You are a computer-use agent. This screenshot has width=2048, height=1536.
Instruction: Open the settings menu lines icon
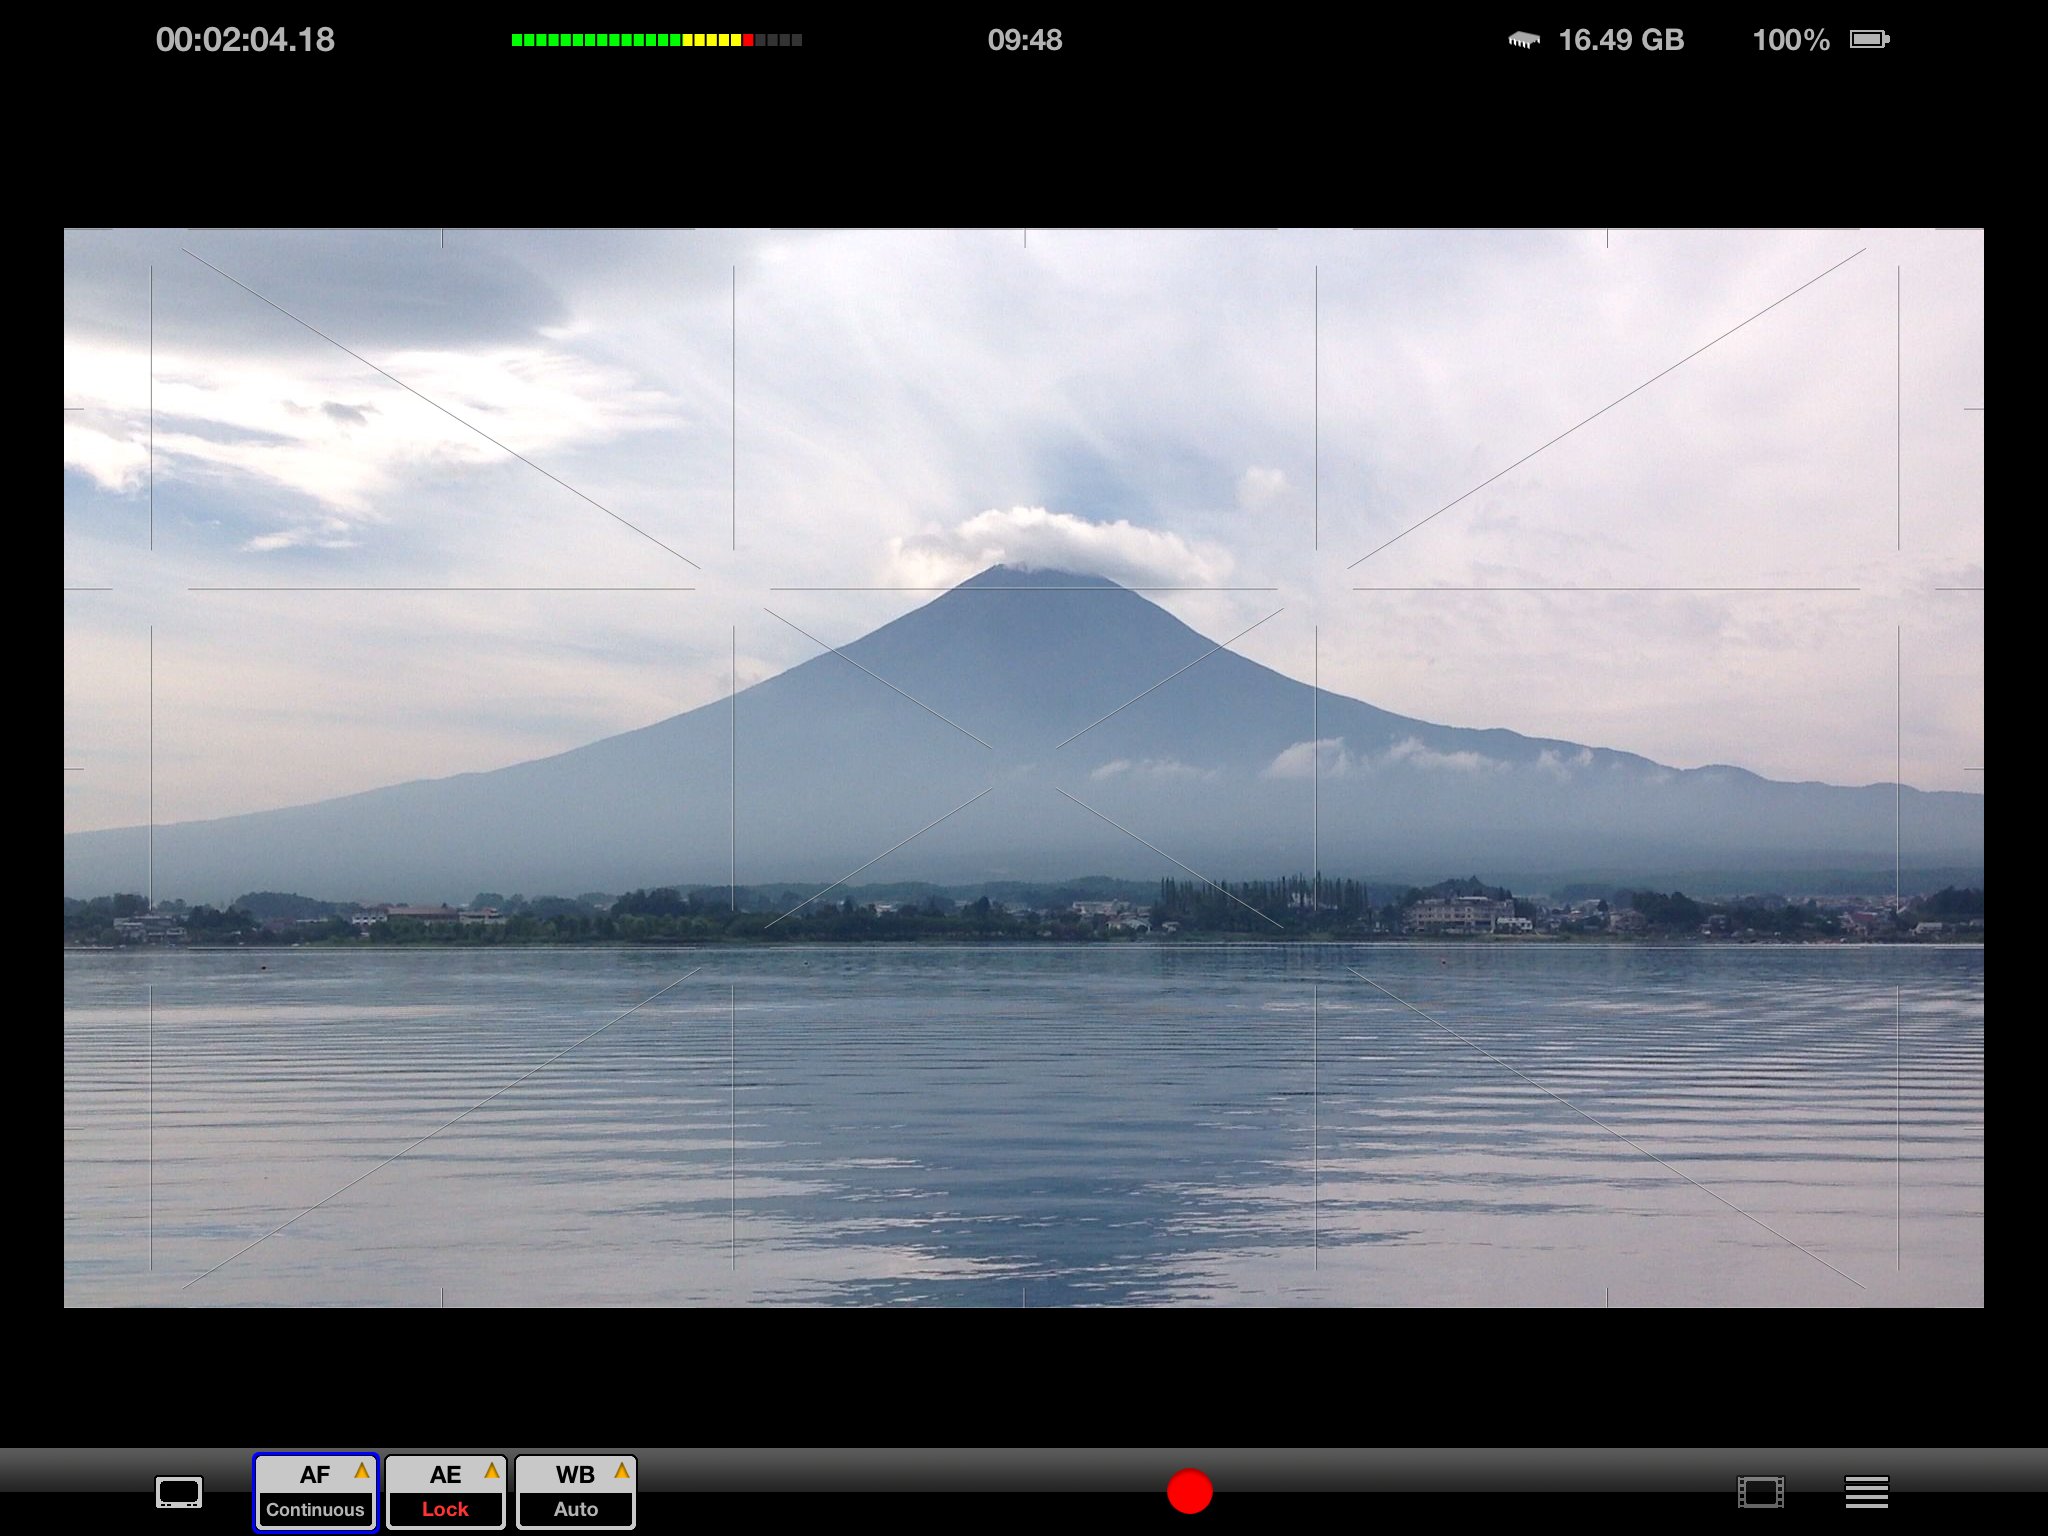point(1866,1492)
